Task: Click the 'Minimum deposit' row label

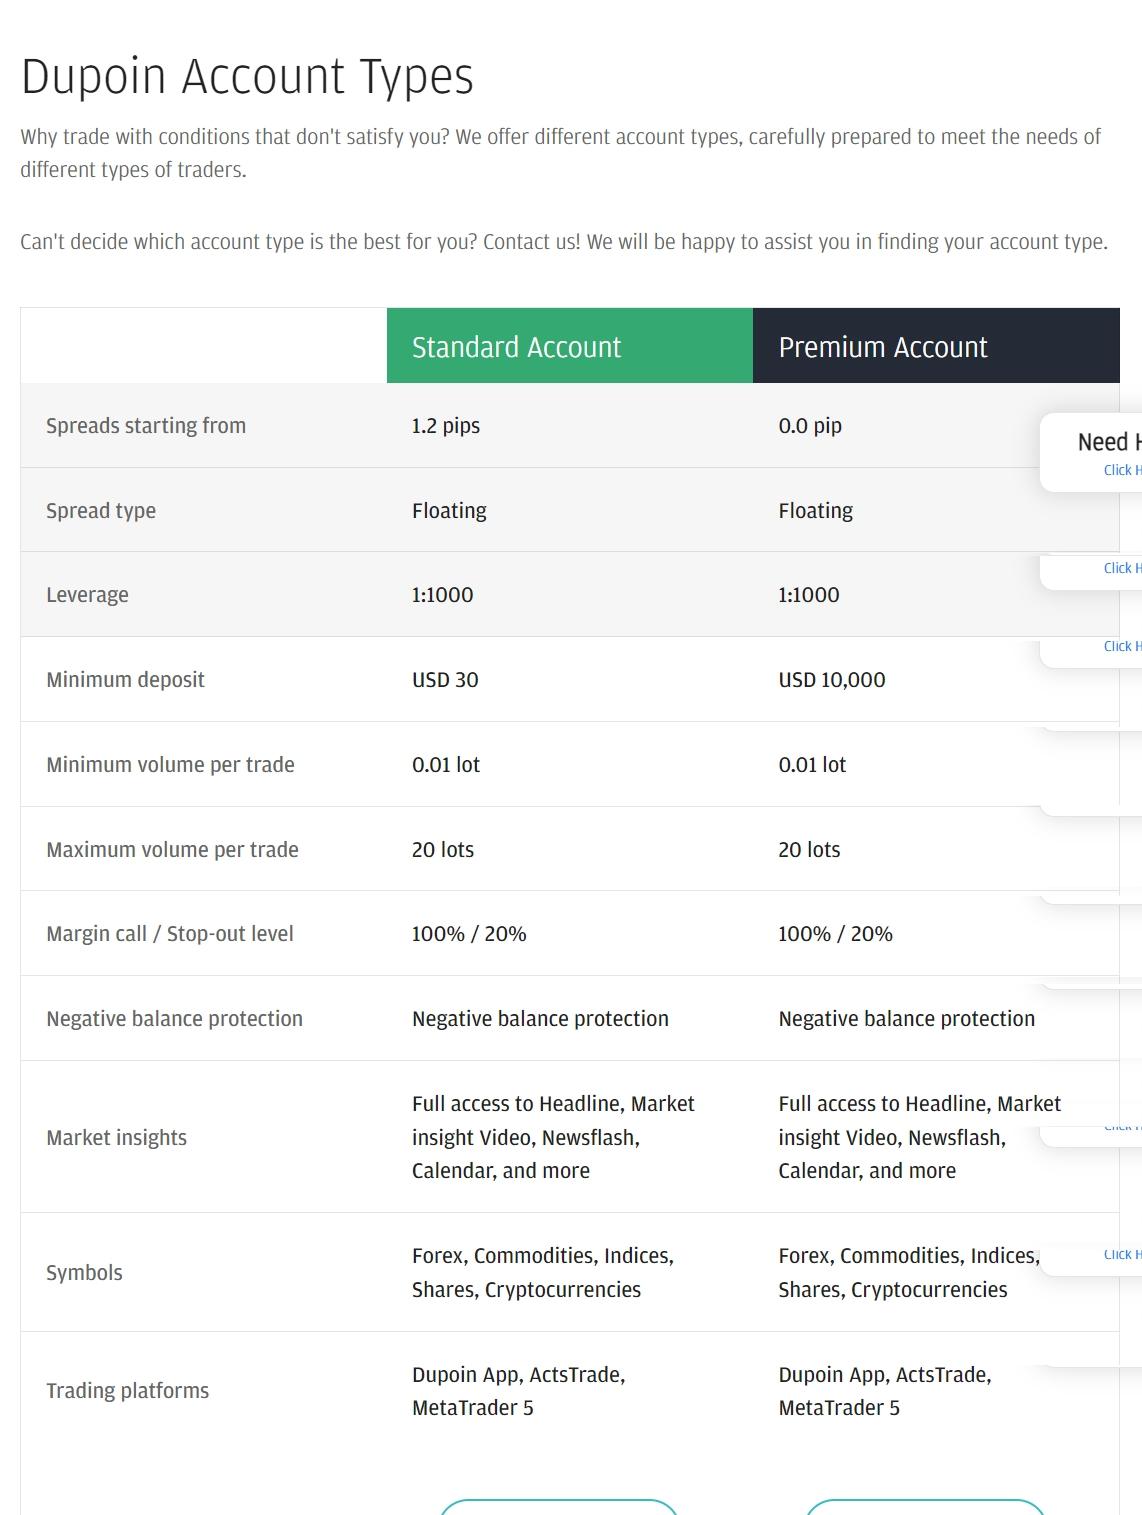Action: tap(125, 680)
